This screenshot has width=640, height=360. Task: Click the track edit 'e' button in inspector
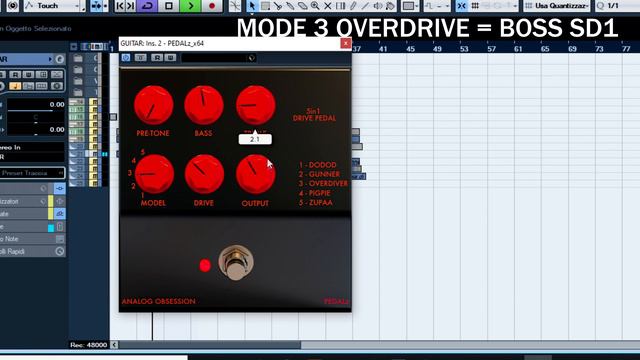click(x=60, y=59)
